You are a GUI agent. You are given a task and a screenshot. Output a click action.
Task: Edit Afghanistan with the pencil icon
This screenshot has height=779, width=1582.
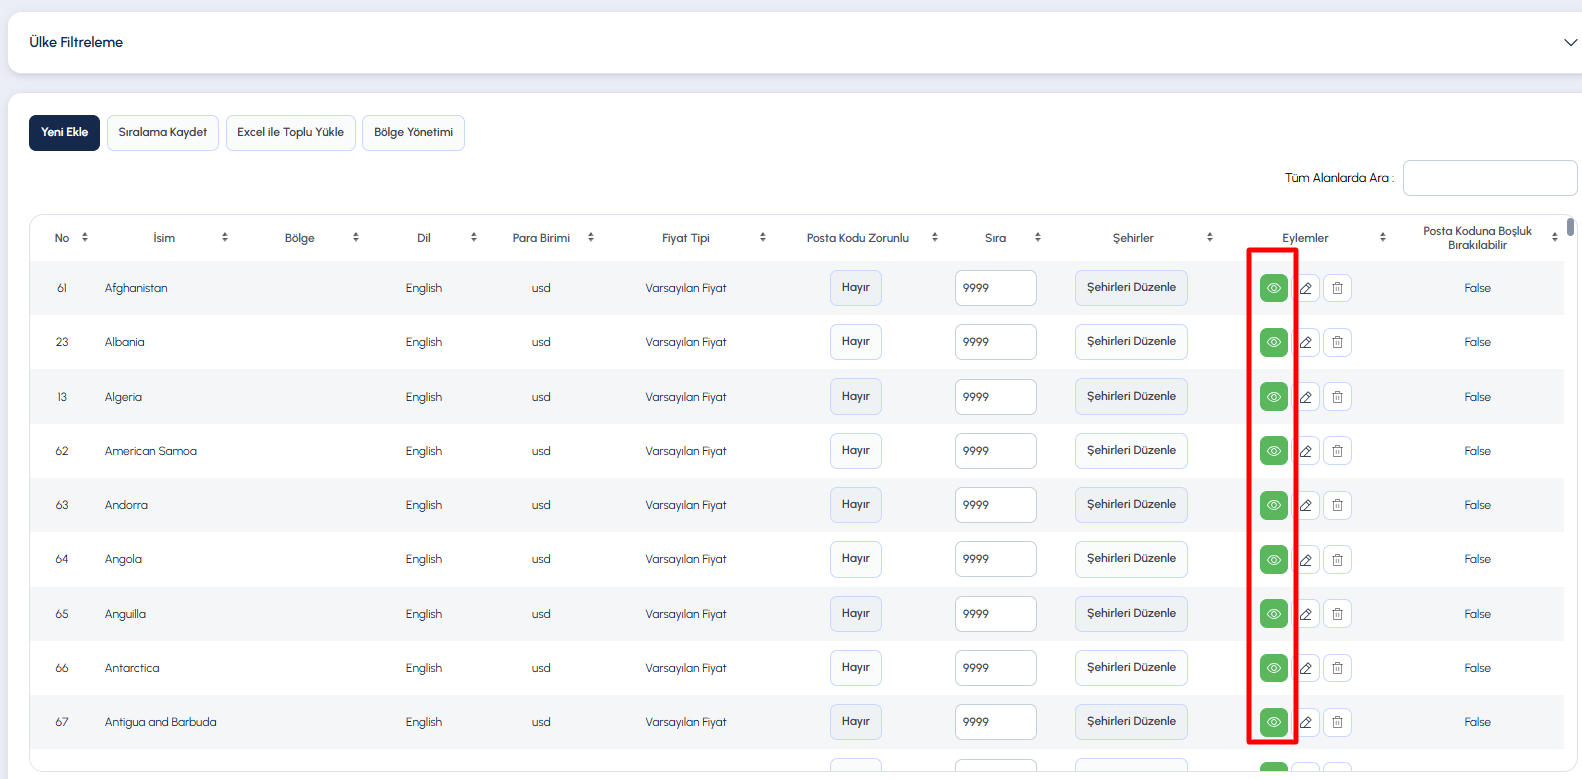tap(1306, 288)
